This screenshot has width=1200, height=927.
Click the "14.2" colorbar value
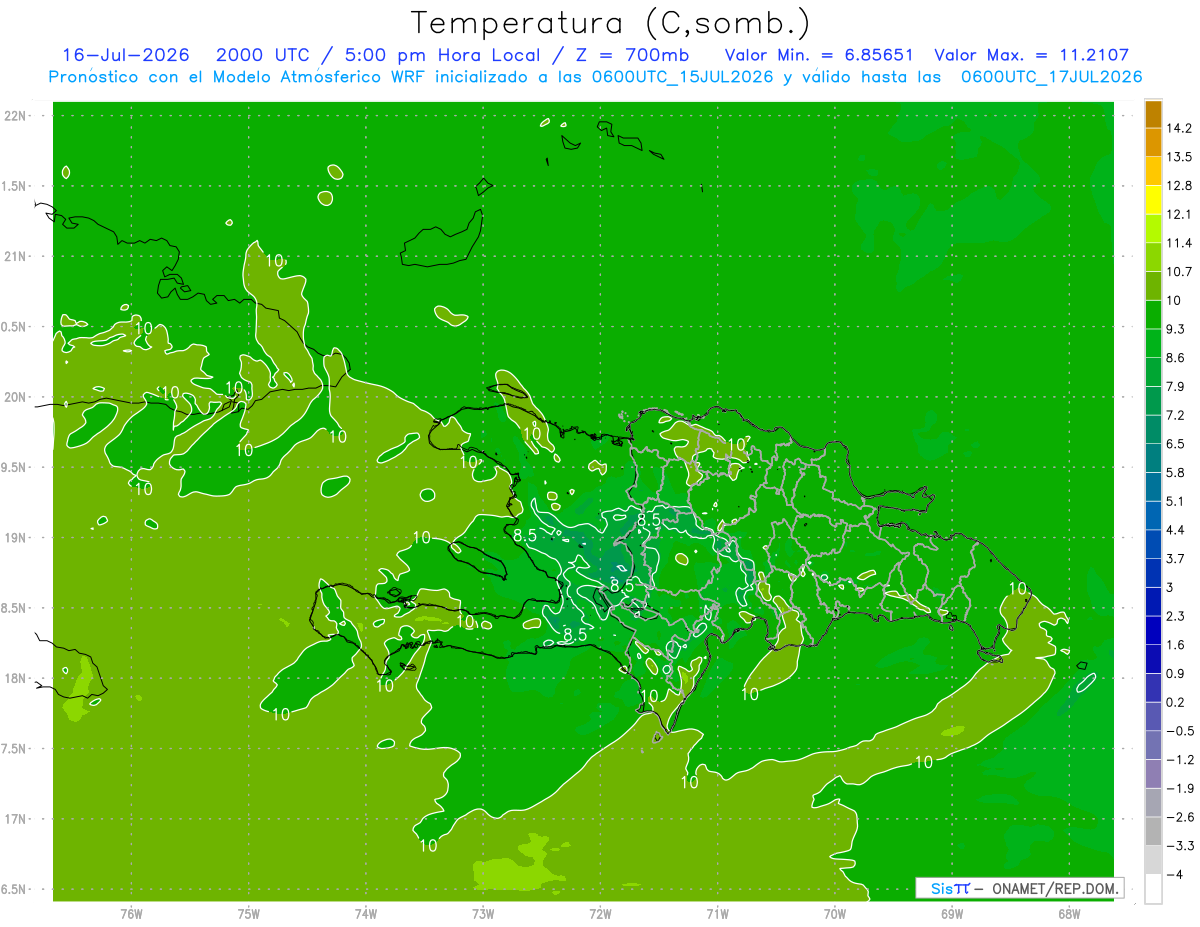tap(1178, 128)
